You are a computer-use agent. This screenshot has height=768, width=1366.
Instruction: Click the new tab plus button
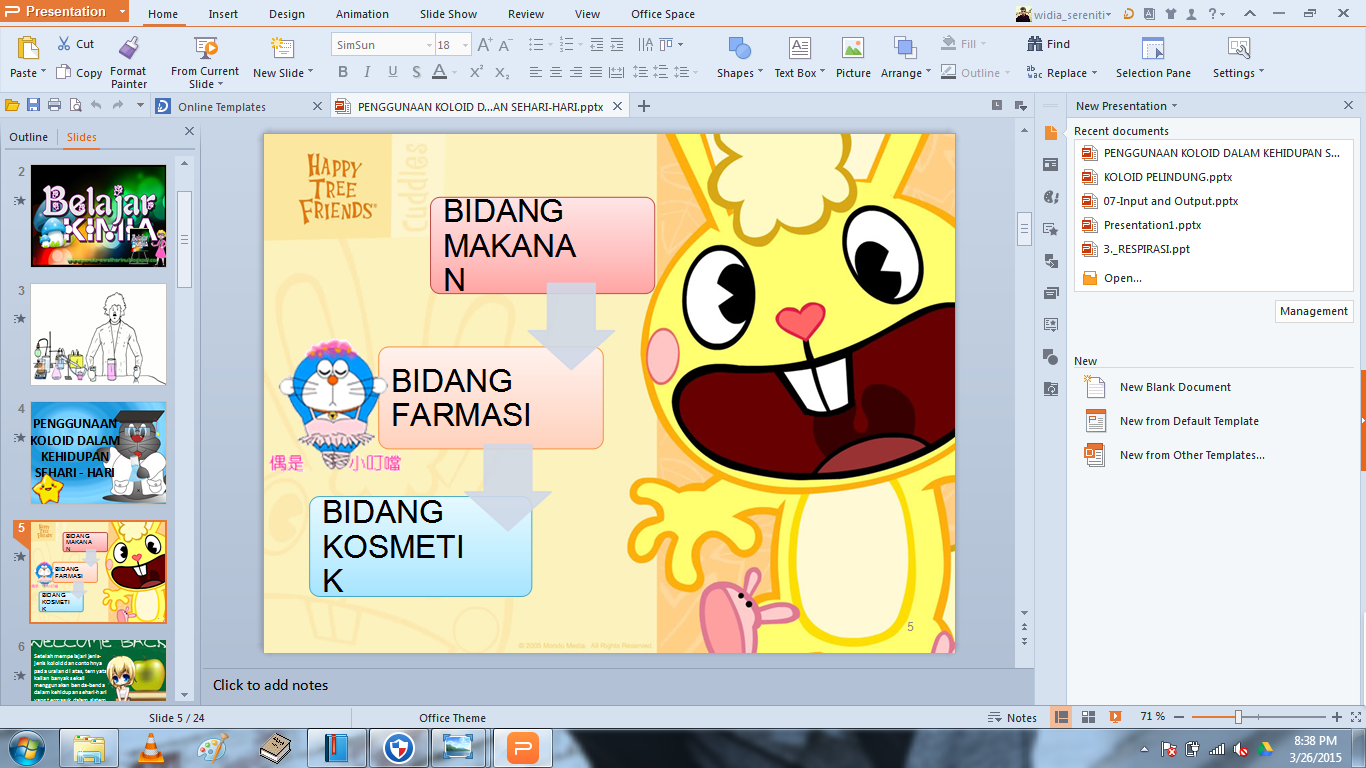click(644, 106)
